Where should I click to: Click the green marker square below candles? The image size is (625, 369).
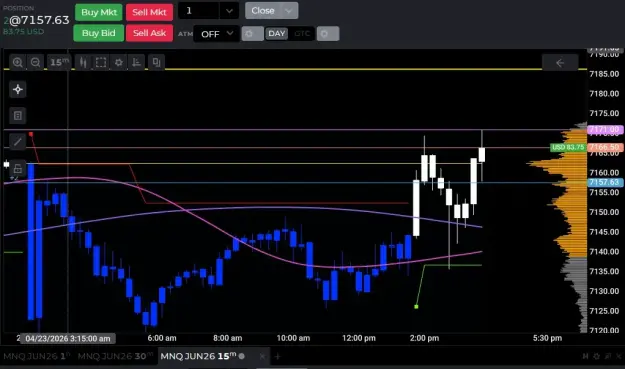(416, 306)
